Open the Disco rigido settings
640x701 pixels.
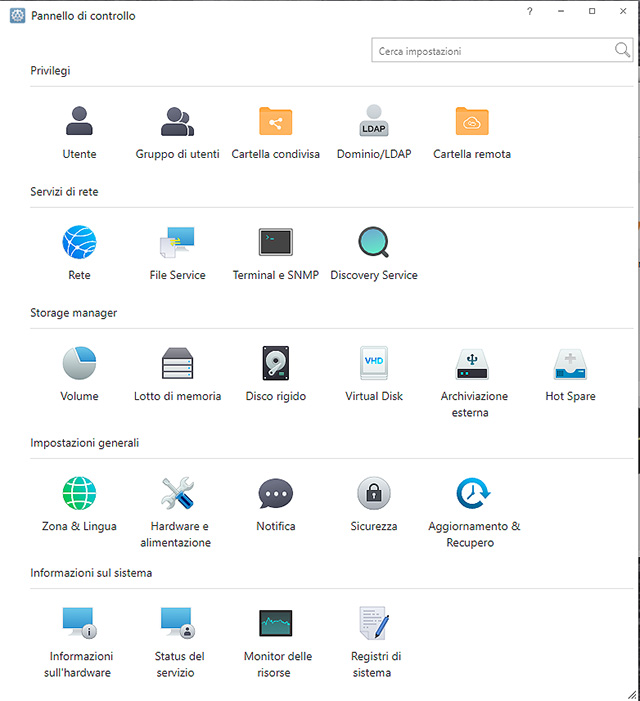point(275,364)
